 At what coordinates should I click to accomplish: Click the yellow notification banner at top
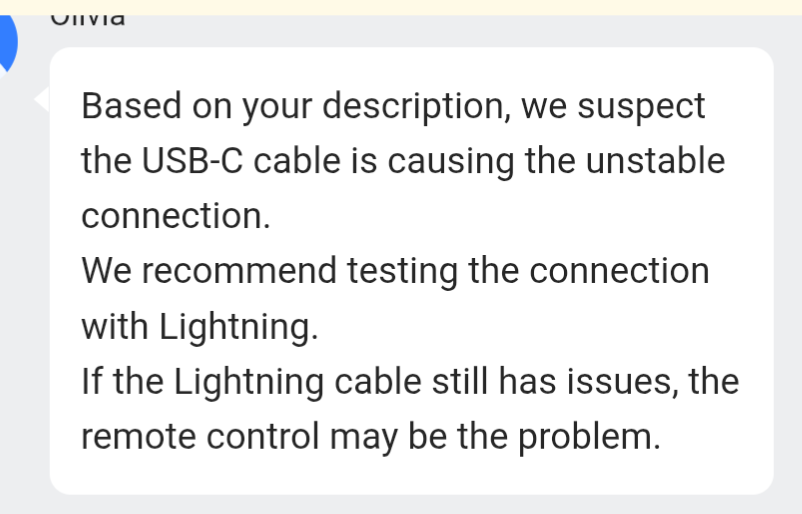401,7
